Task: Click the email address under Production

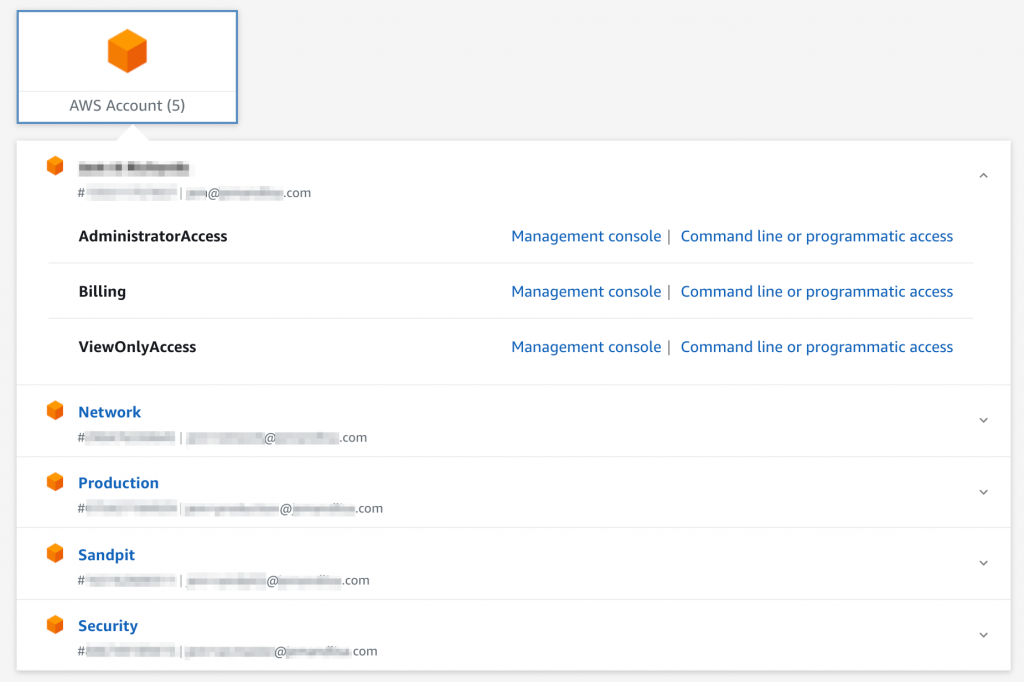Action: 284,509
